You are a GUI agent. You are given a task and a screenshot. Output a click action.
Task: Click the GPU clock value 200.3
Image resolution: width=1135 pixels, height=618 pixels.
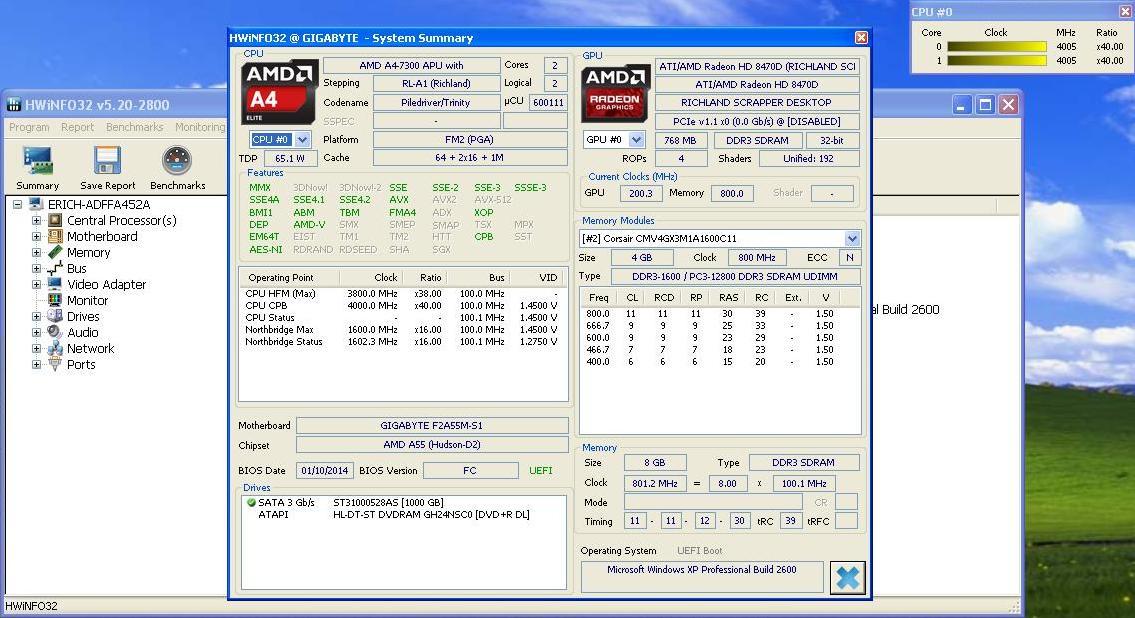tap(641, 193)
